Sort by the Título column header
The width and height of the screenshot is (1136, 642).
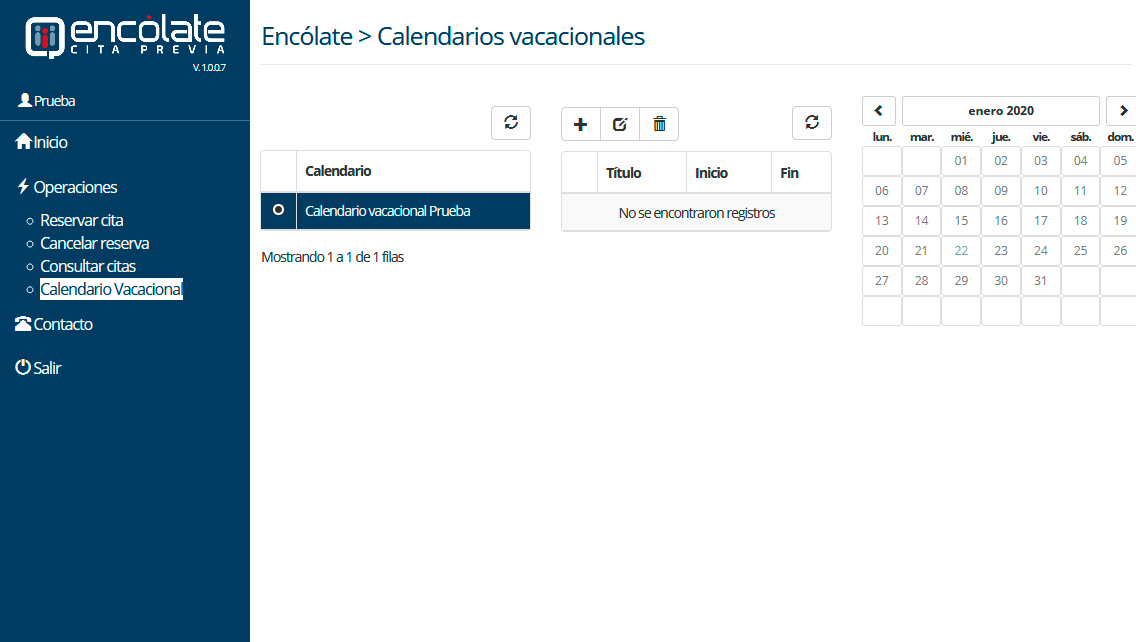point(624,173)
